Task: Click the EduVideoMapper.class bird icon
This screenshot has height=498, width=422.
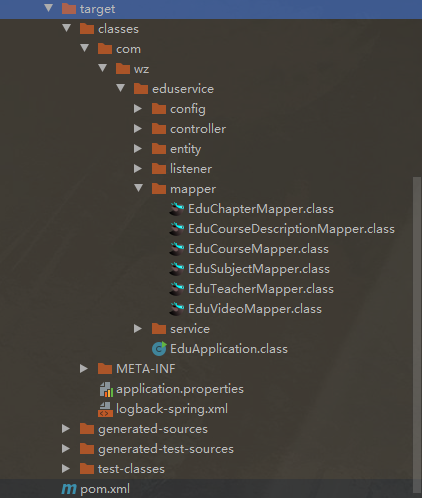Action: (x=177, y=309)
